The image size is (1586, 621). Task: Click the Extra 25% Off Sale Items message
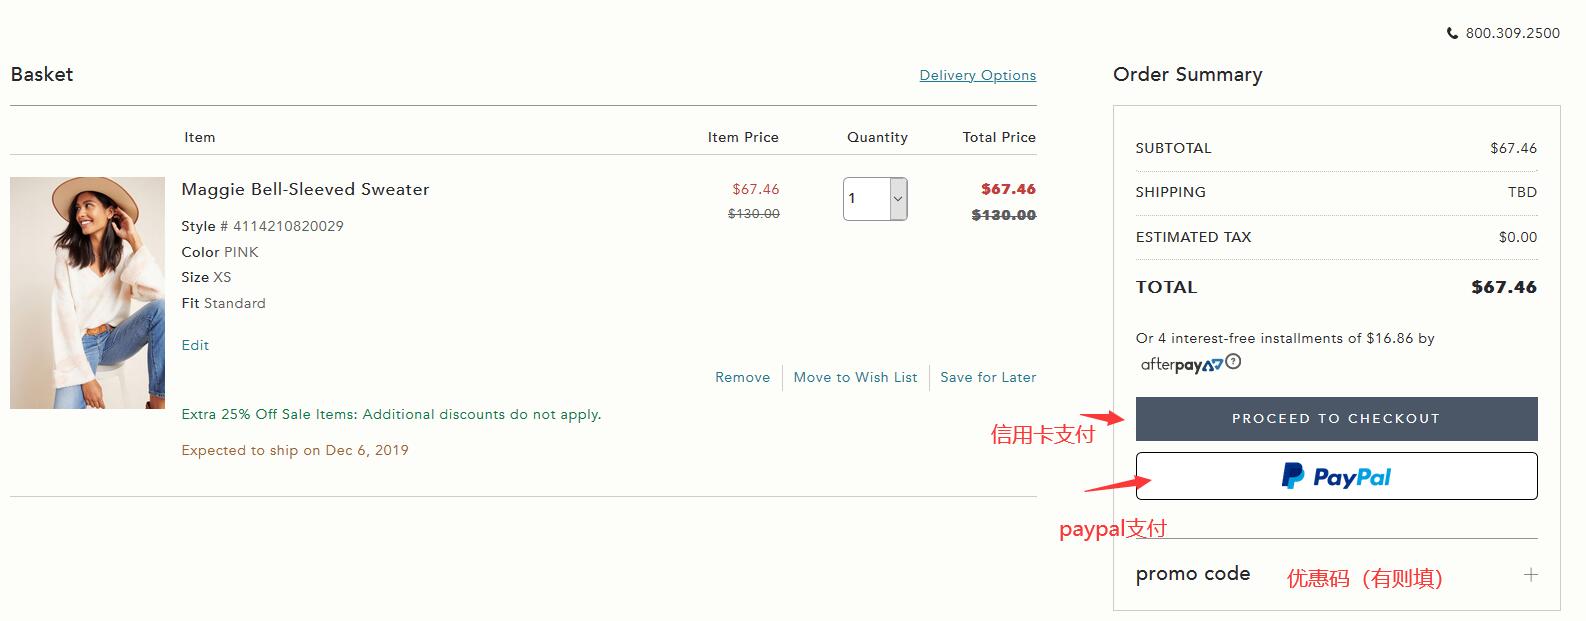[391, 414]
